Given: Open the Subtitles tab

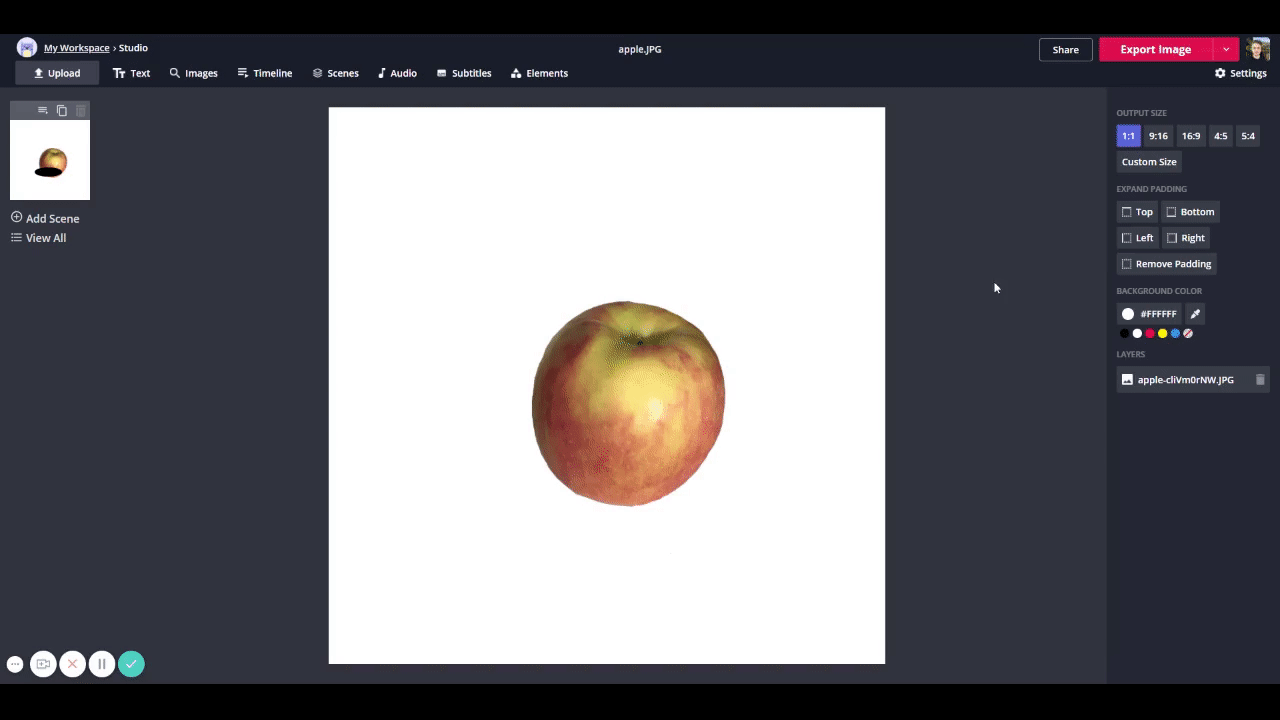Looking at the screenshot, I should [464, 73].
